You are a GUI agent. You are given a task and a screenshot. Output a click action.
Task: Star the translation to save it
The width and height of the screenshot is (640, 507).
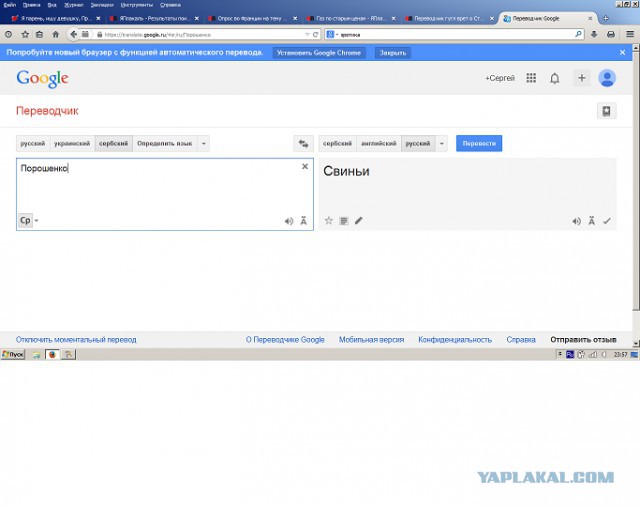(329, 221)
